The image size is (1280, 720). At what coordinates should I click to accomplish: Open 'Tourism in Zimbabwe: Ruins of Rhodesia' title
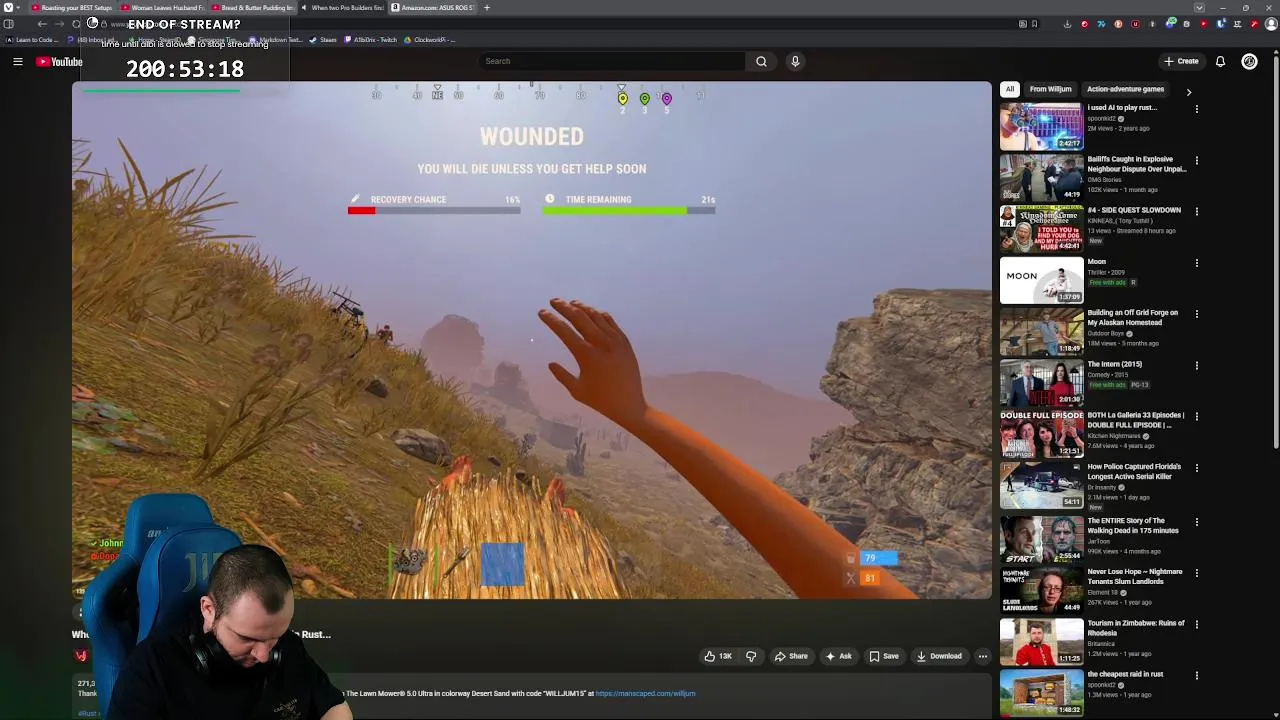pos(1136,628)
